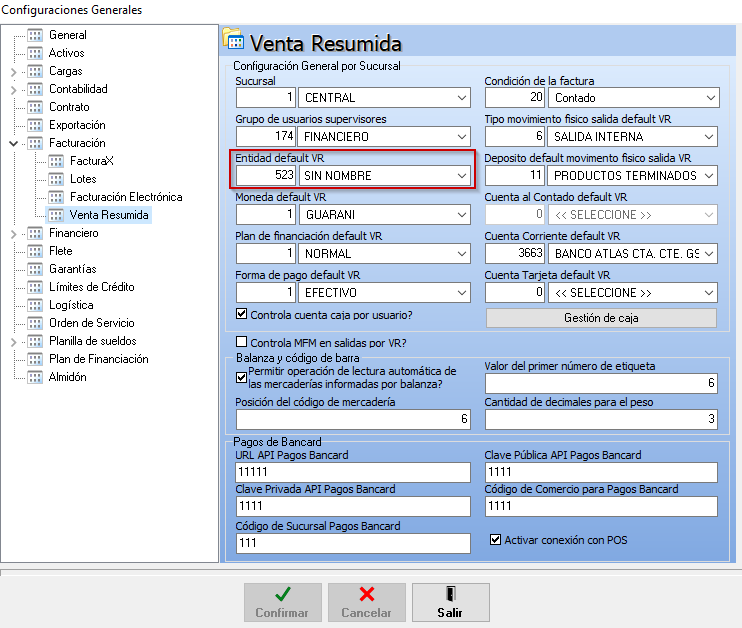Click the Gestión de caja button
This screenshot has height=628, width=742.
601,318
